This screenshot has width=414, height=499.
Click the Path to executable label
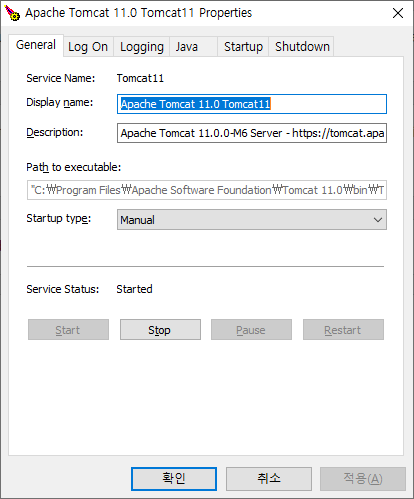pos(74,167)
